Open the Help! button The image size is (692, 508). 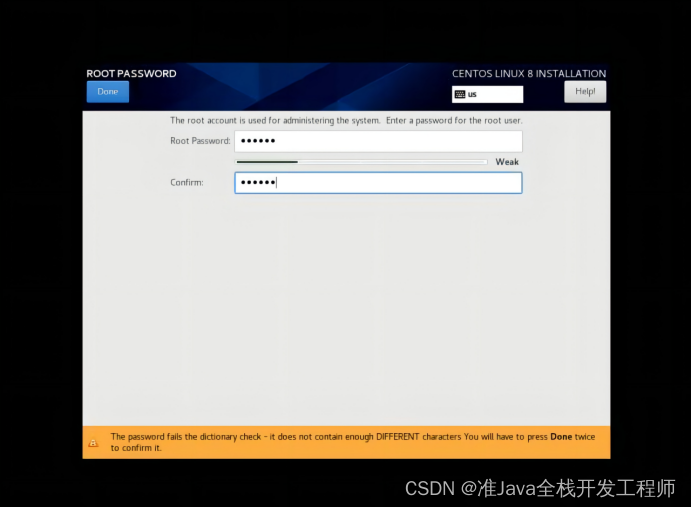pyautogui.click(x=585, y=92)
